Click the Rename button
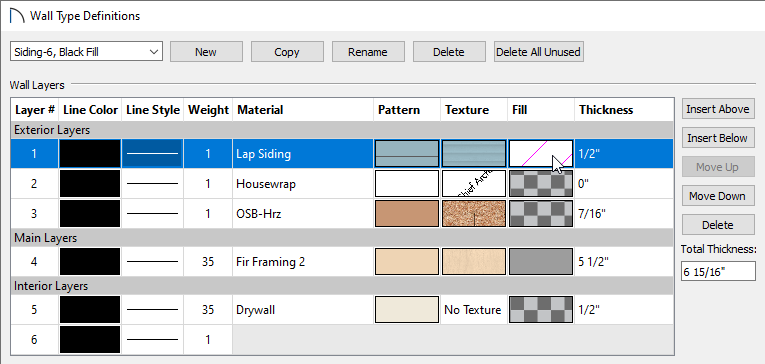This screenshot has height=364, width=765. click(368, 52)
